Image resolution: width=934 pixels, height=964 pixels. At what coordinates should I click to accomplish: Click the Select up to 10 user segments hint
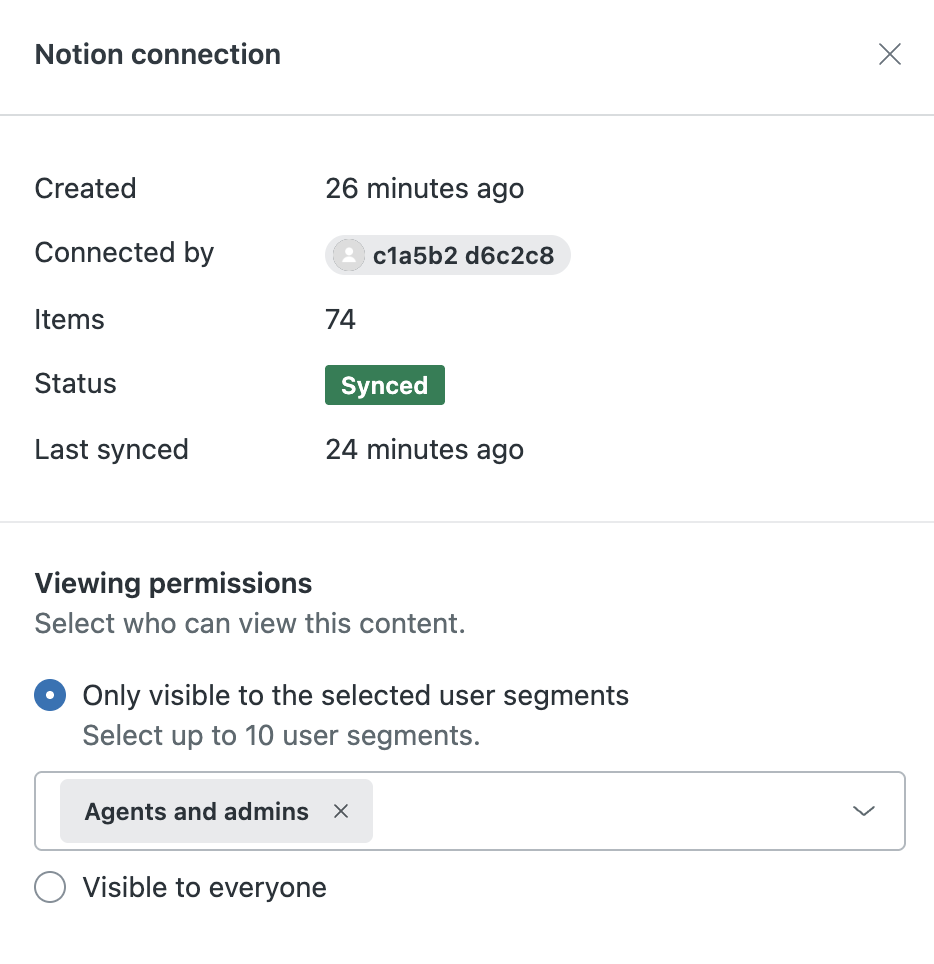tap(281, 736)
